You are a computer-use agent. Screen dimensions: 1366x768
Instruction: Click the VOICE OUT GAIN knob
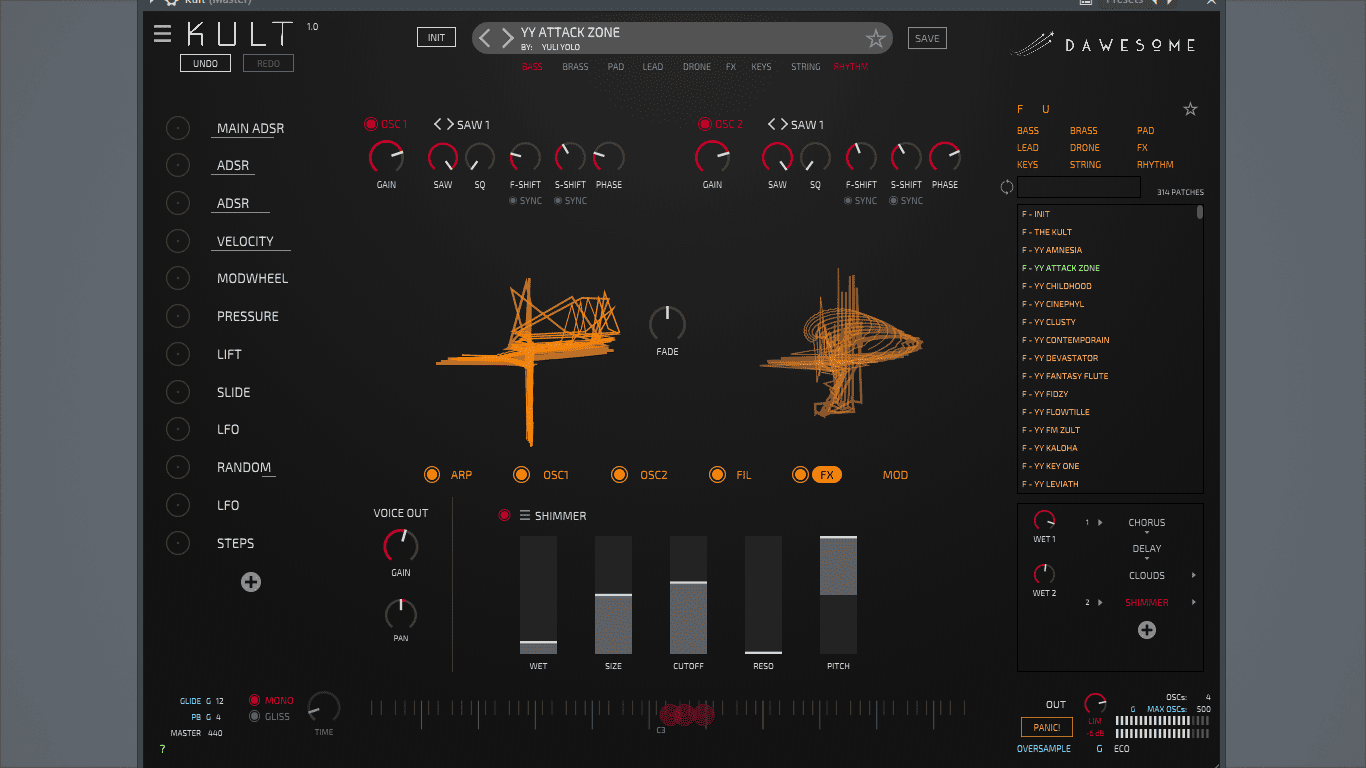(x=401, y=546)
